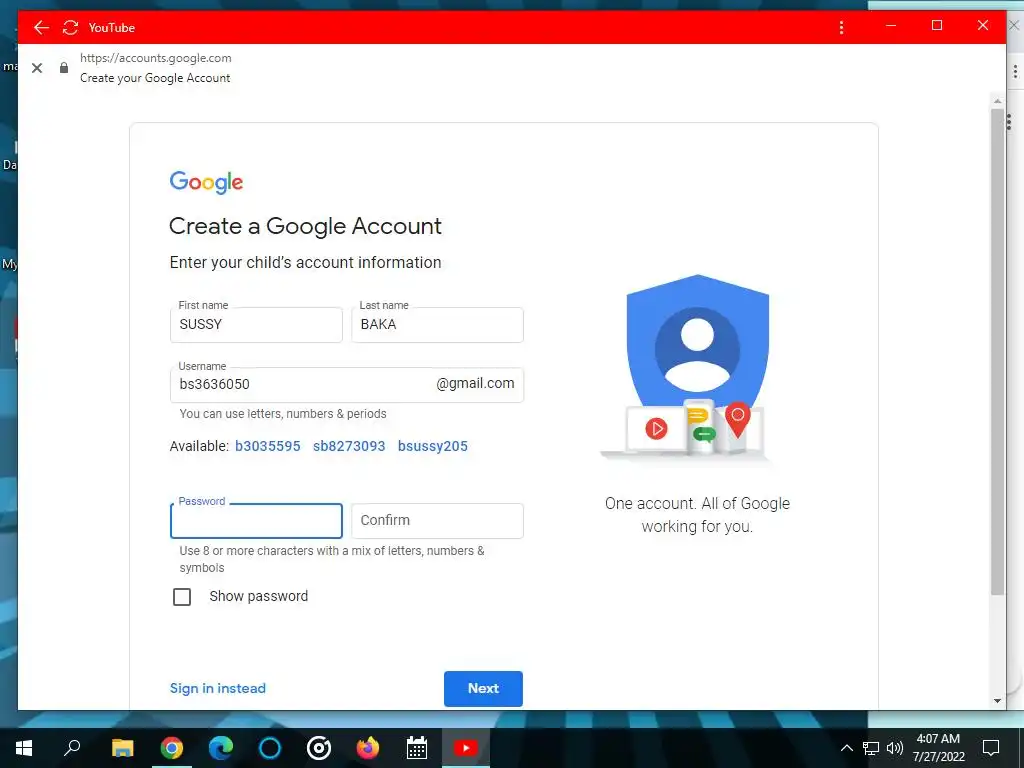Click the YouTube app icon on taskbar
Image resolution: width=1024 pixels, height=768 pixels.
(x=466, y=748)
